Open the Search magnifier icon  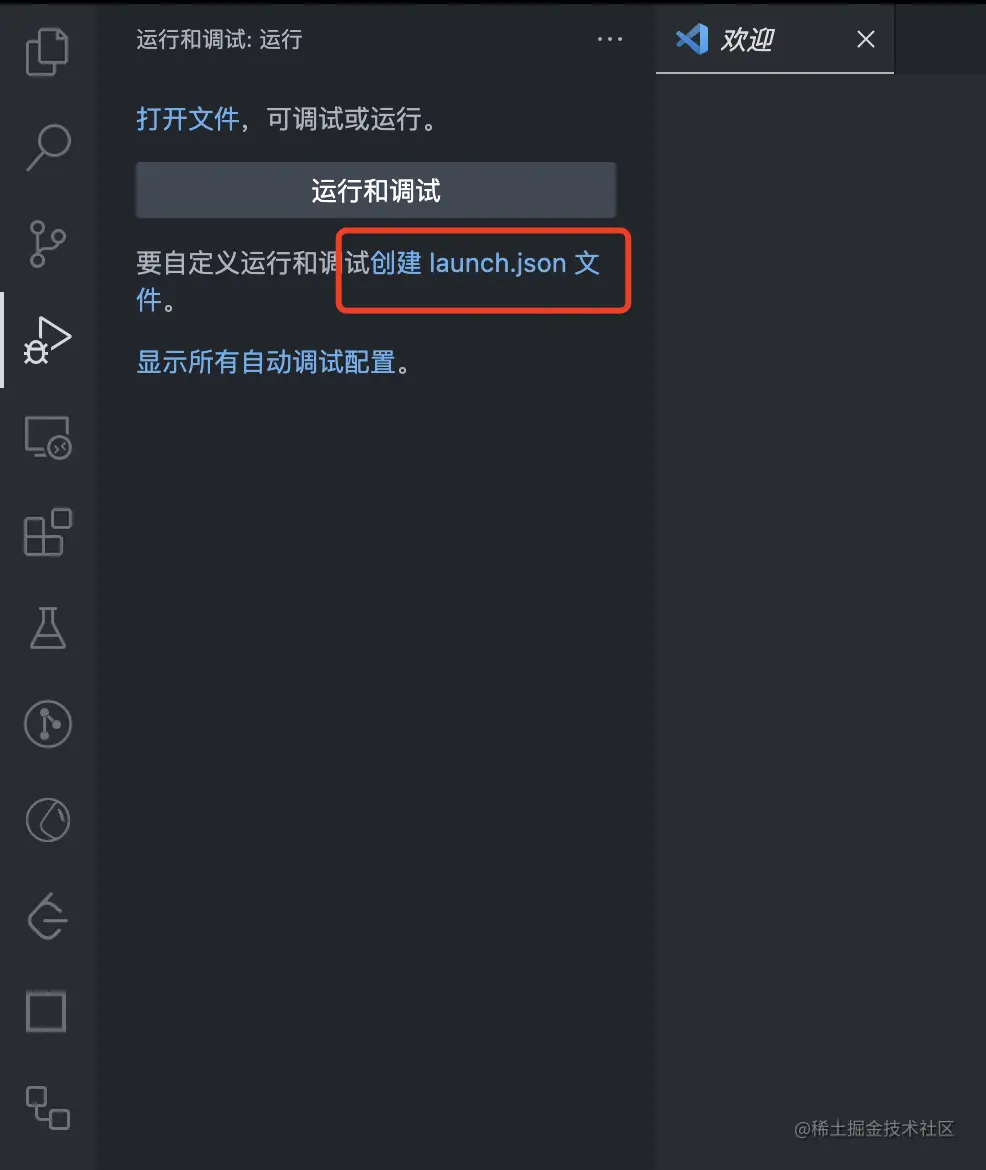(x=49, y=147)
